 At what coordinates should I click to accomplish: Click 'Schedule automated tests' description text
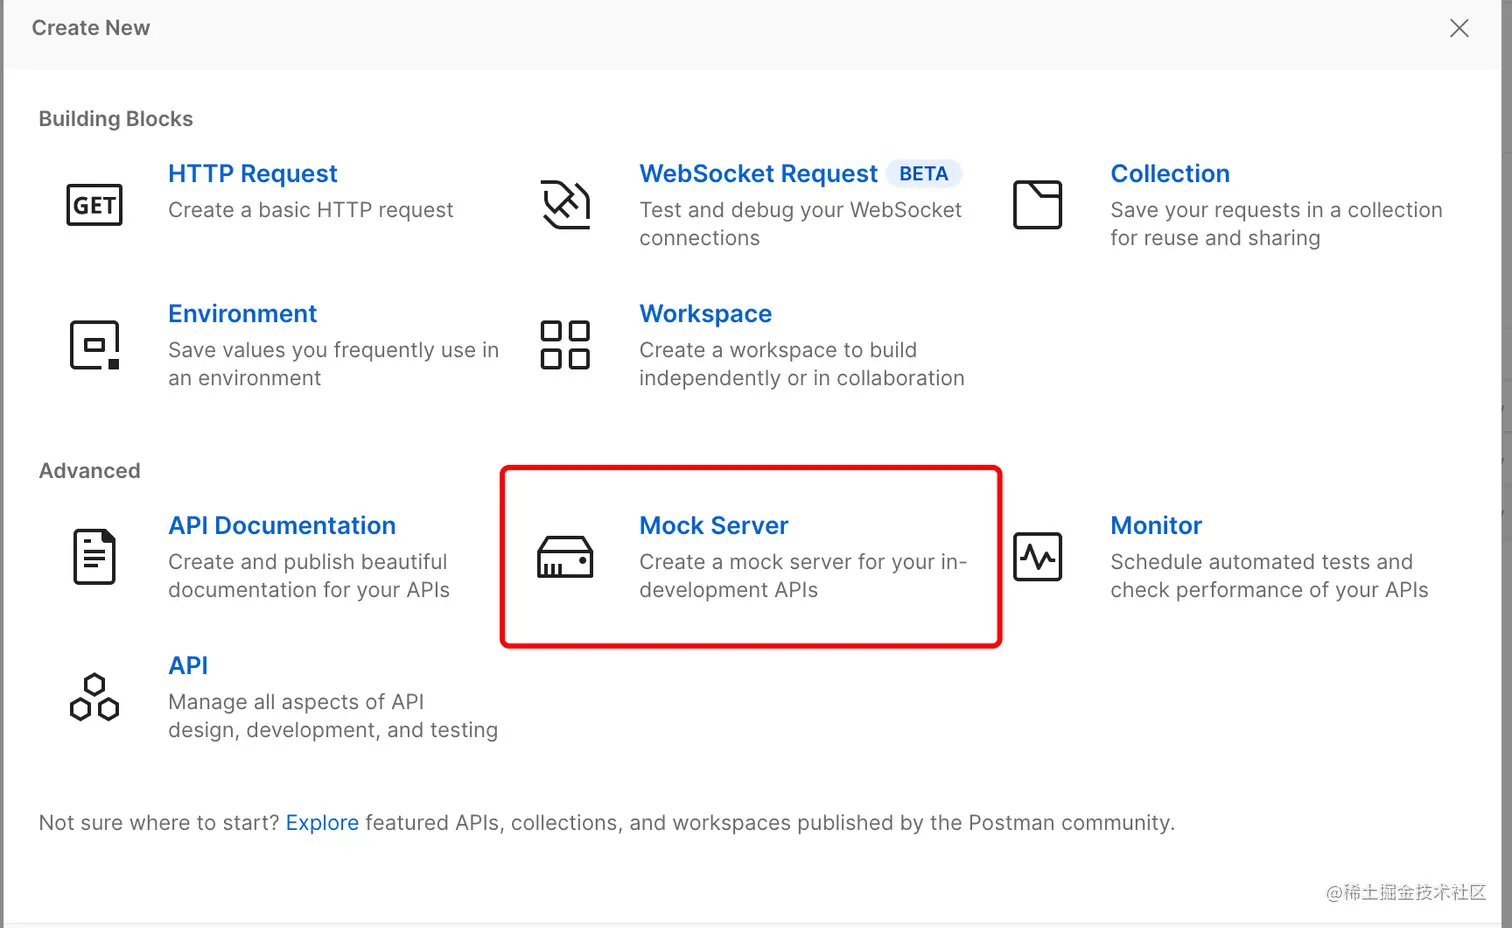tap(1269, 576)
